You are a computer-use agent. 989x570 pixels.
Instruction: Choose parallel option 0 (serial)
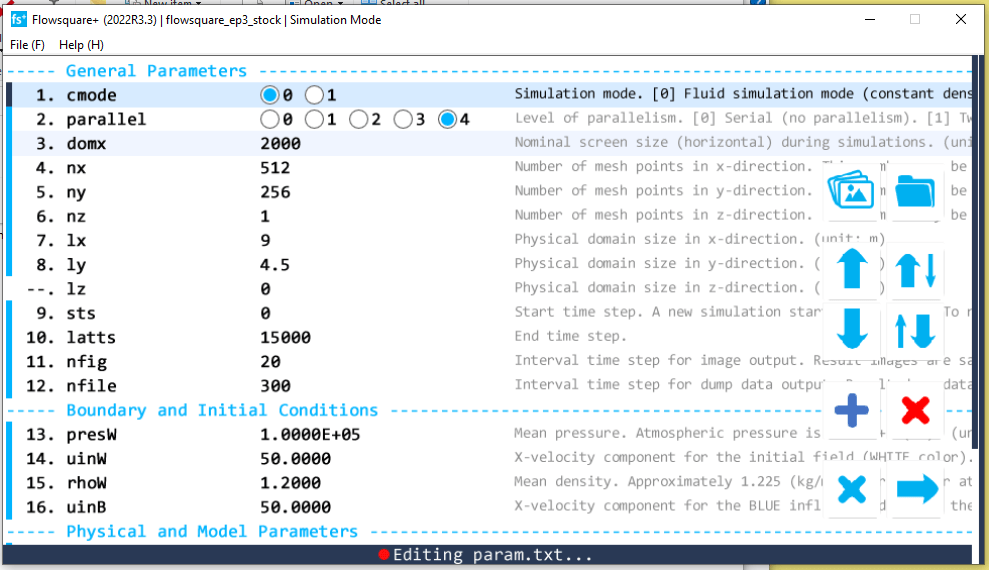click(x=270, y=119)
